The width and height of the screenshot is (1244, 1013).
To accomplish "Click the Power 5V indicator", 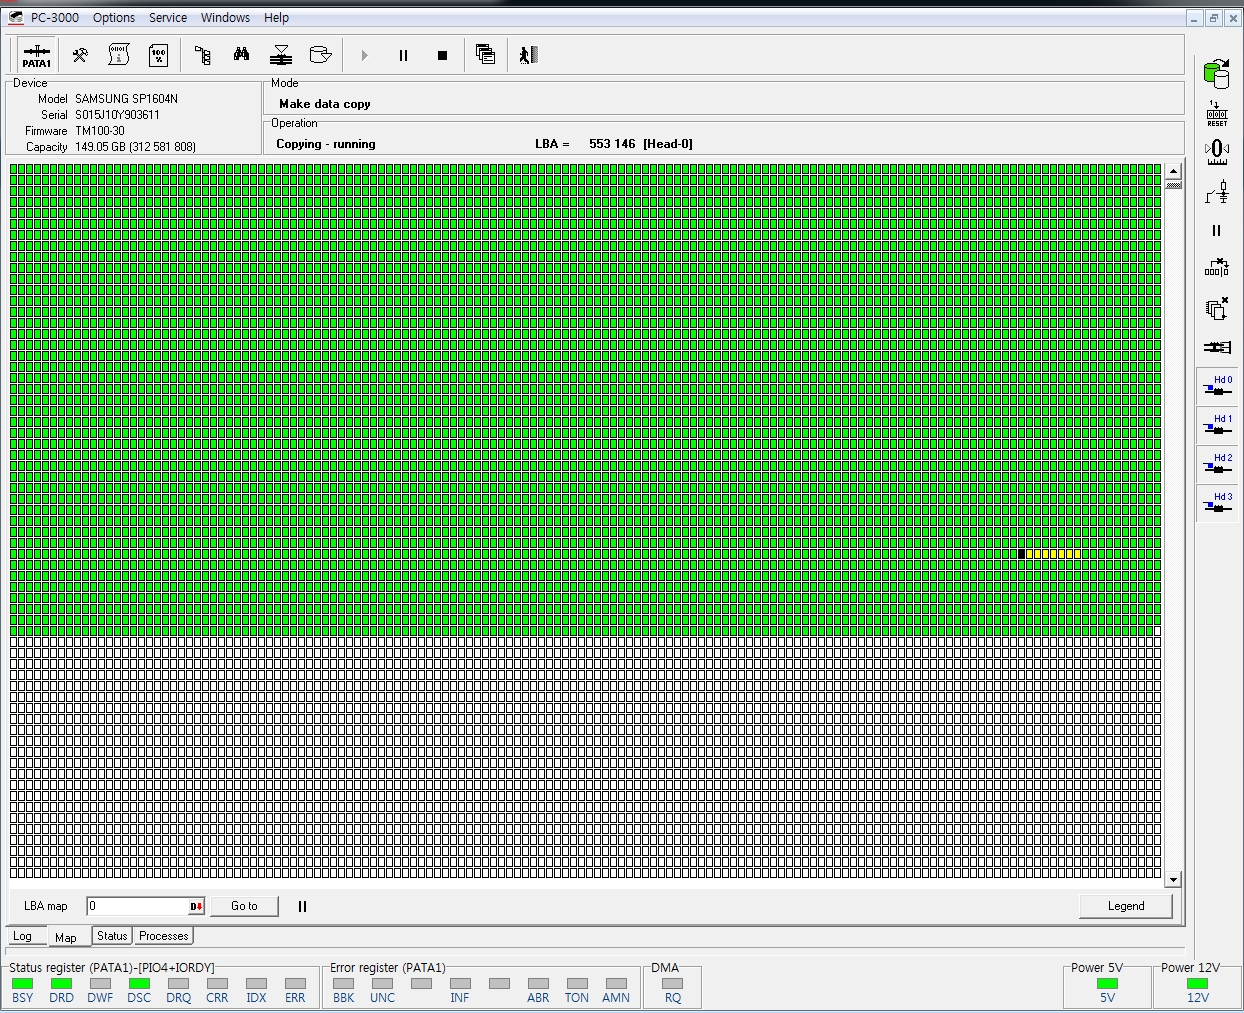I will 1107,984.
